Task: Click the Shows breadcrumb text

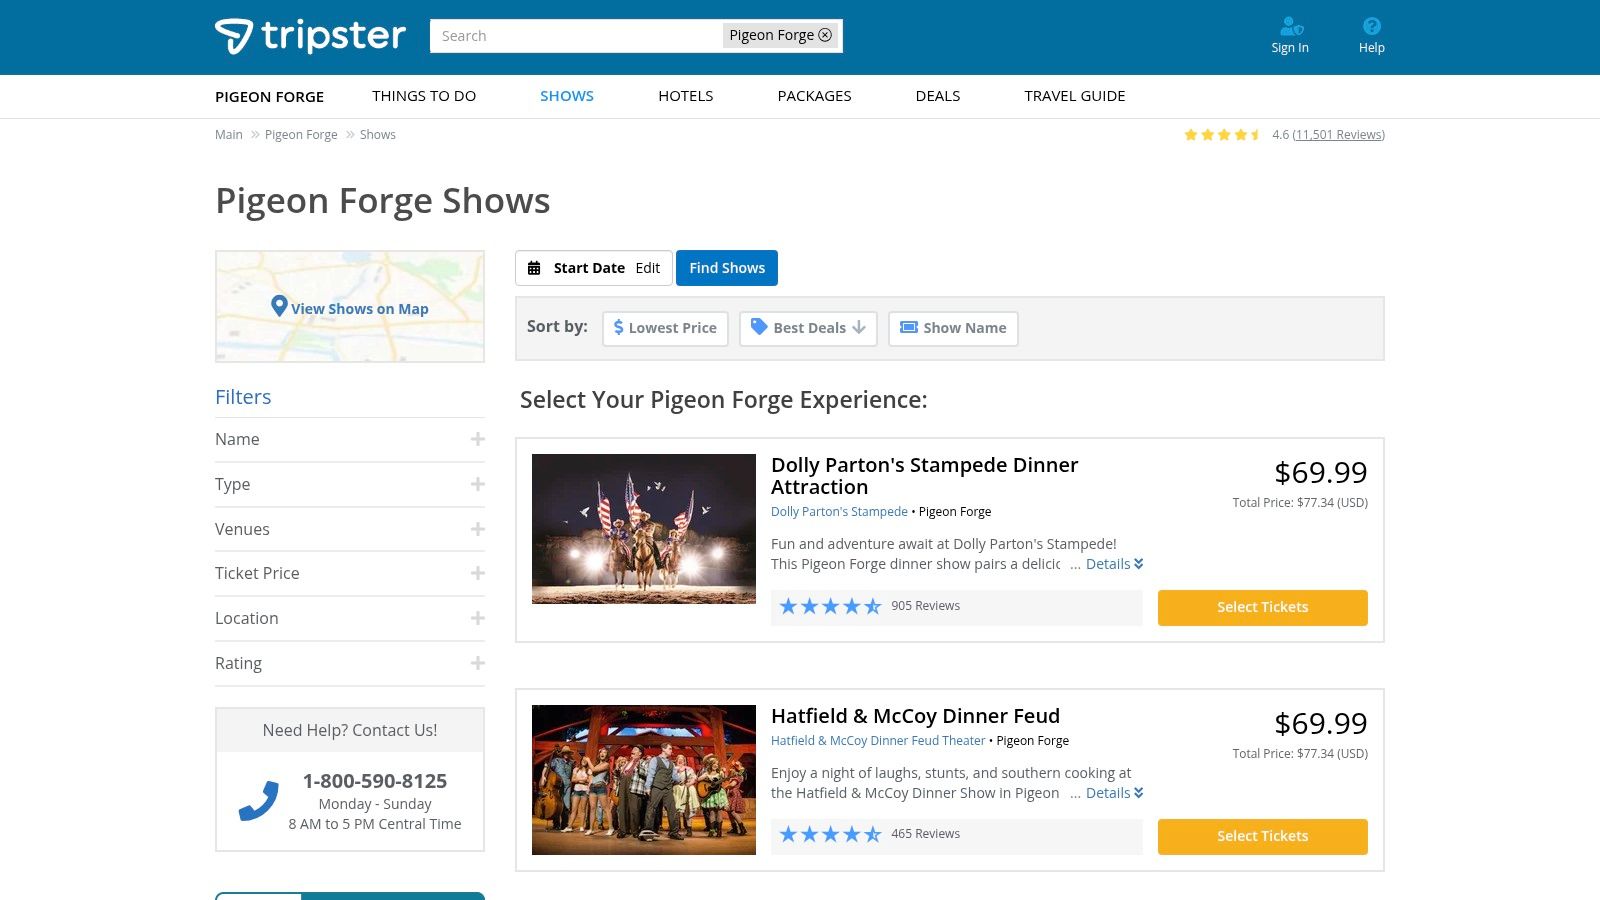Action: tap(378, 135)
